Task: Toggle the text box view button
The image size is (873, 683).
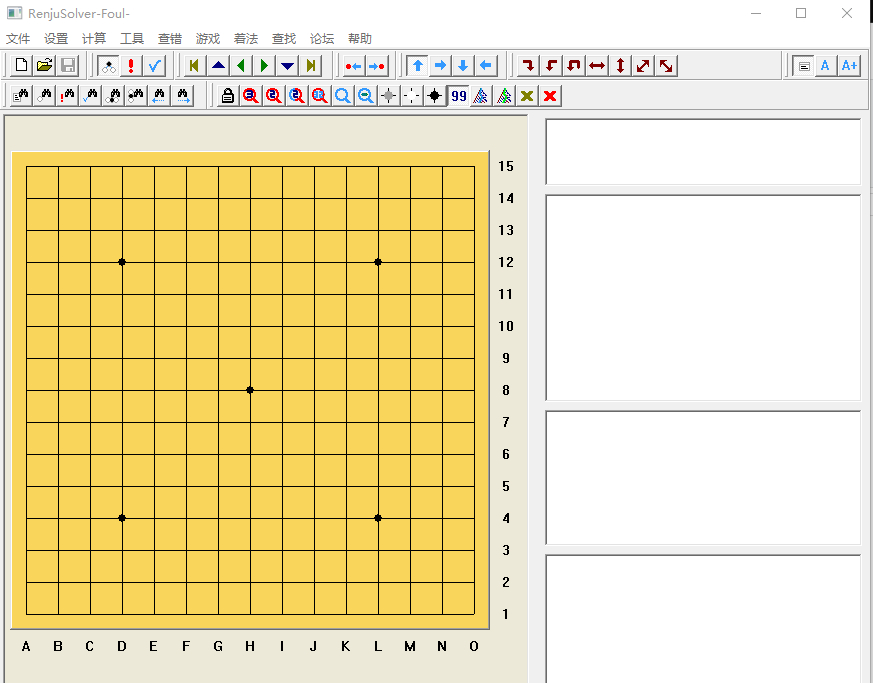Action: tap(803, 66)
